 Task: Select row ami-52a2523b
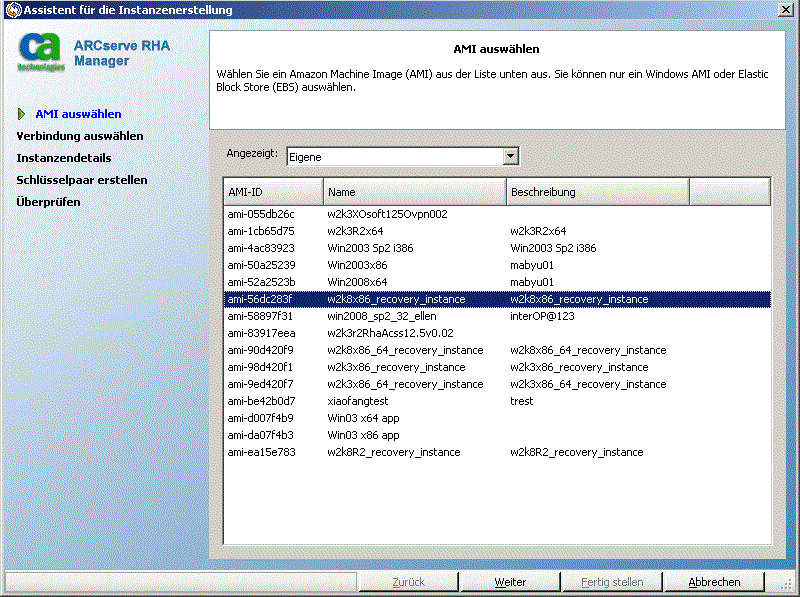(x=497, y=282)
